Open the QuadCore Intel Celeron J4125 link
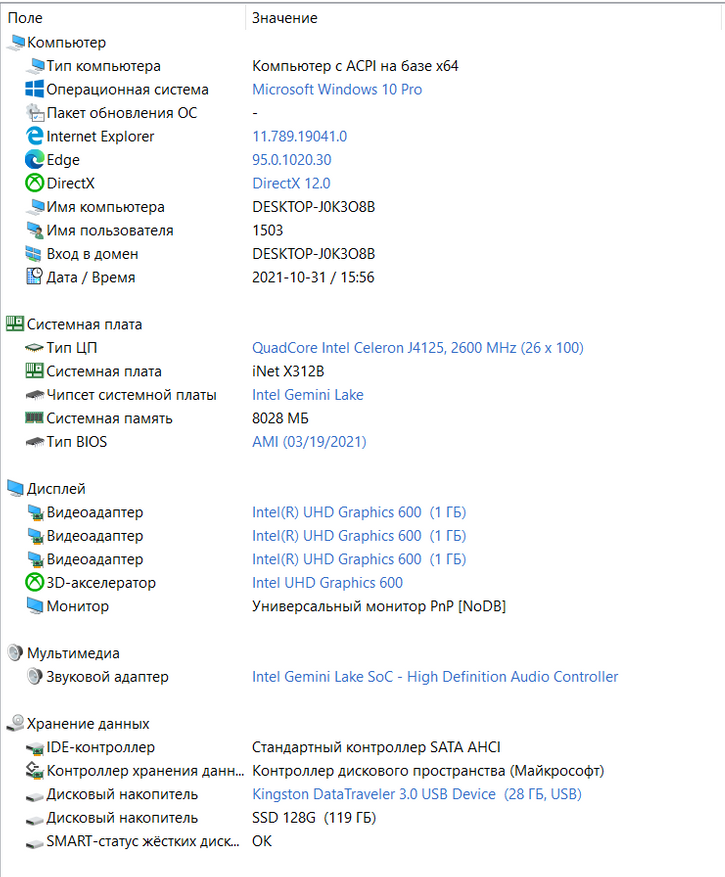 pos(417,347)
